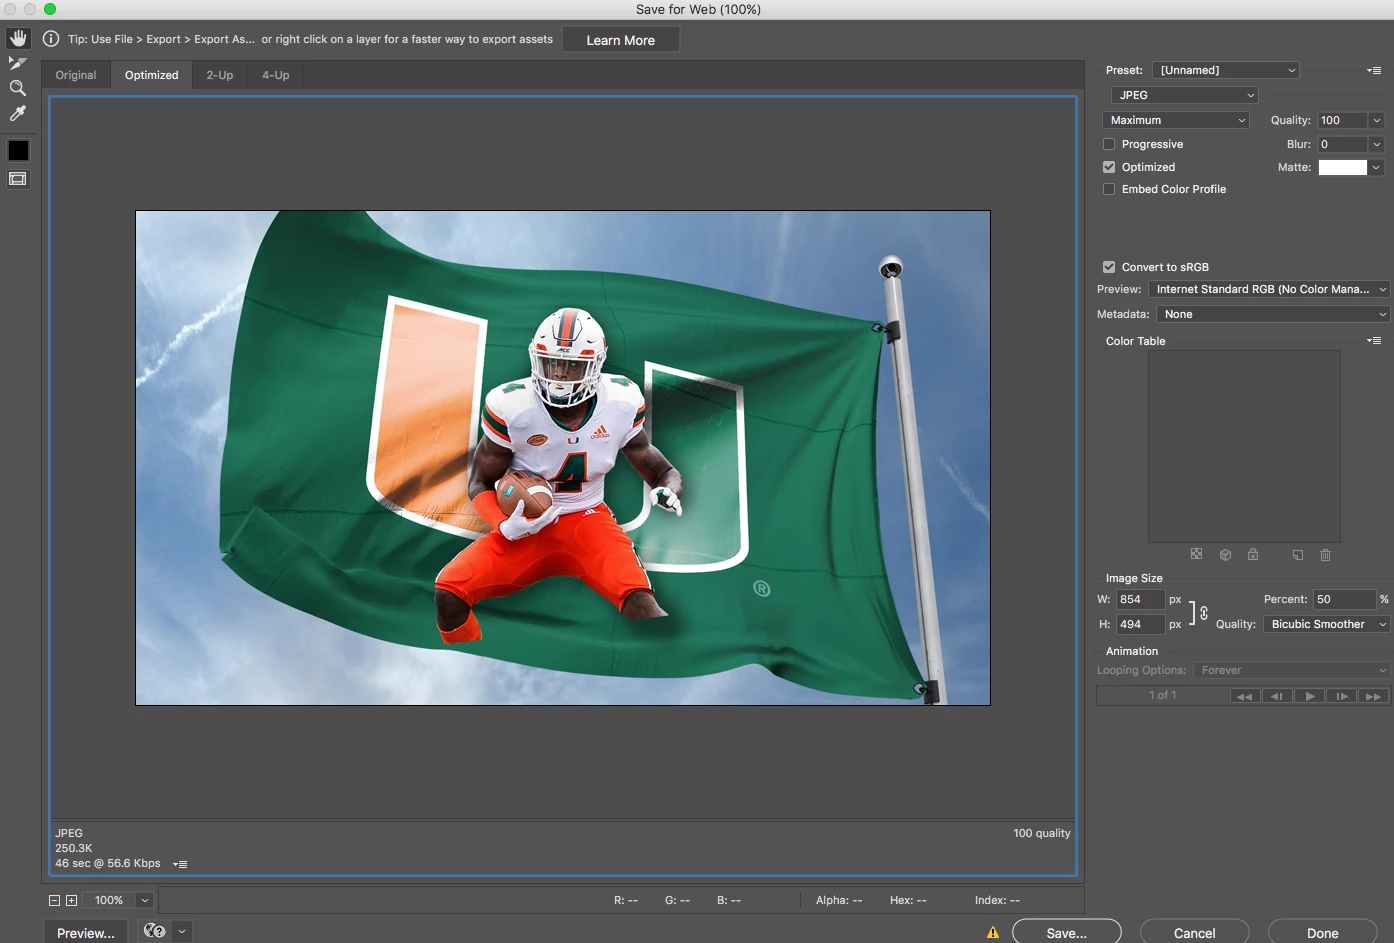Image resolution: width=1394 pixels, height=943 pixels.
Task: Select the Slice Select tool
Action: pyautogui.click(x=18, y=63)
